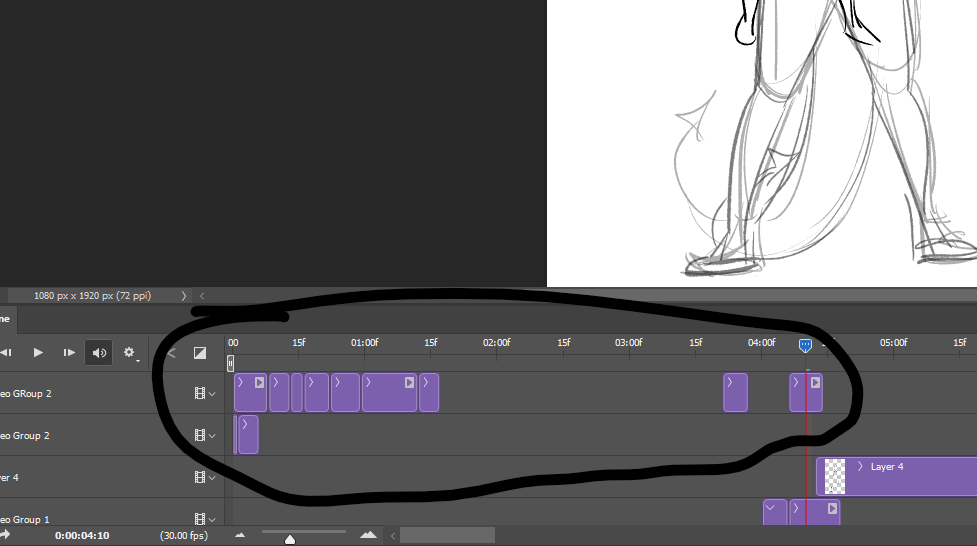Open the transition picker icon
Viewport: 977px width, 546px height.
(199, 353)
